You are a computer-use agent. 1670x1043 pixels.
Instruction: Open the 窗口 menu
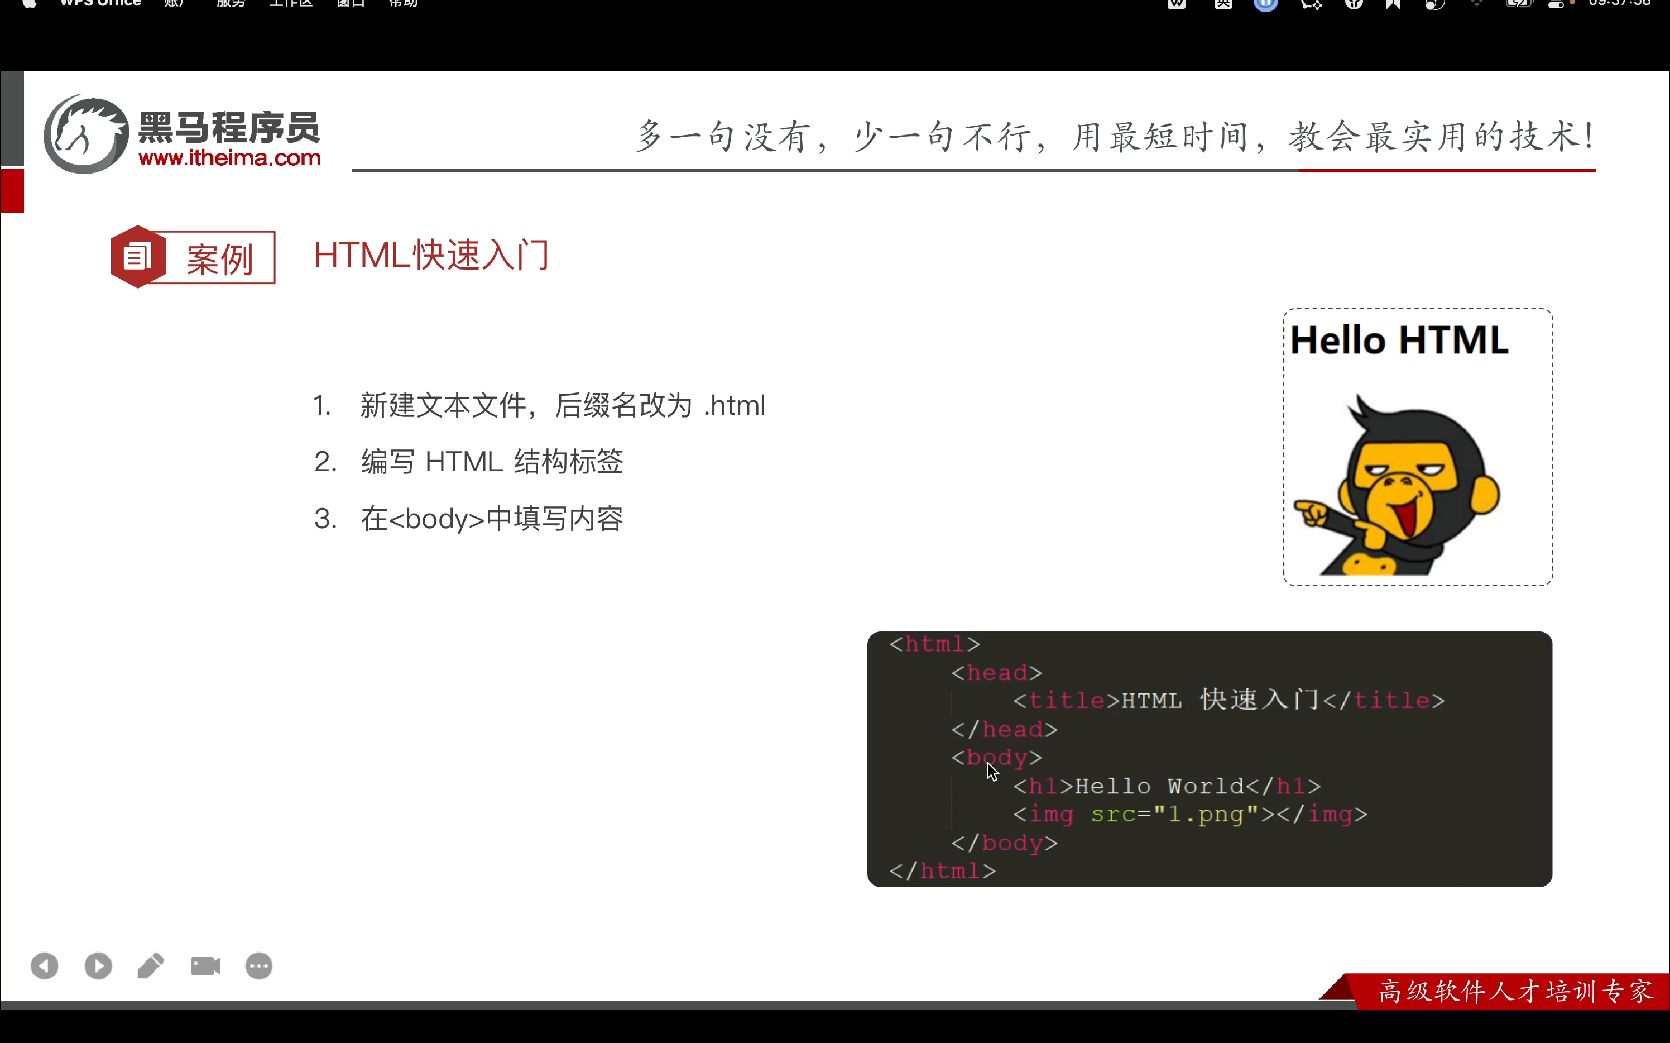[349, 4]
